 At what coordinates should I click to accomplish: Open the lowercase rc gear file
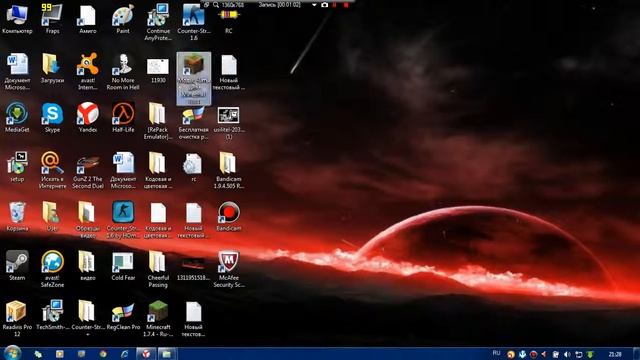point(193,167)
